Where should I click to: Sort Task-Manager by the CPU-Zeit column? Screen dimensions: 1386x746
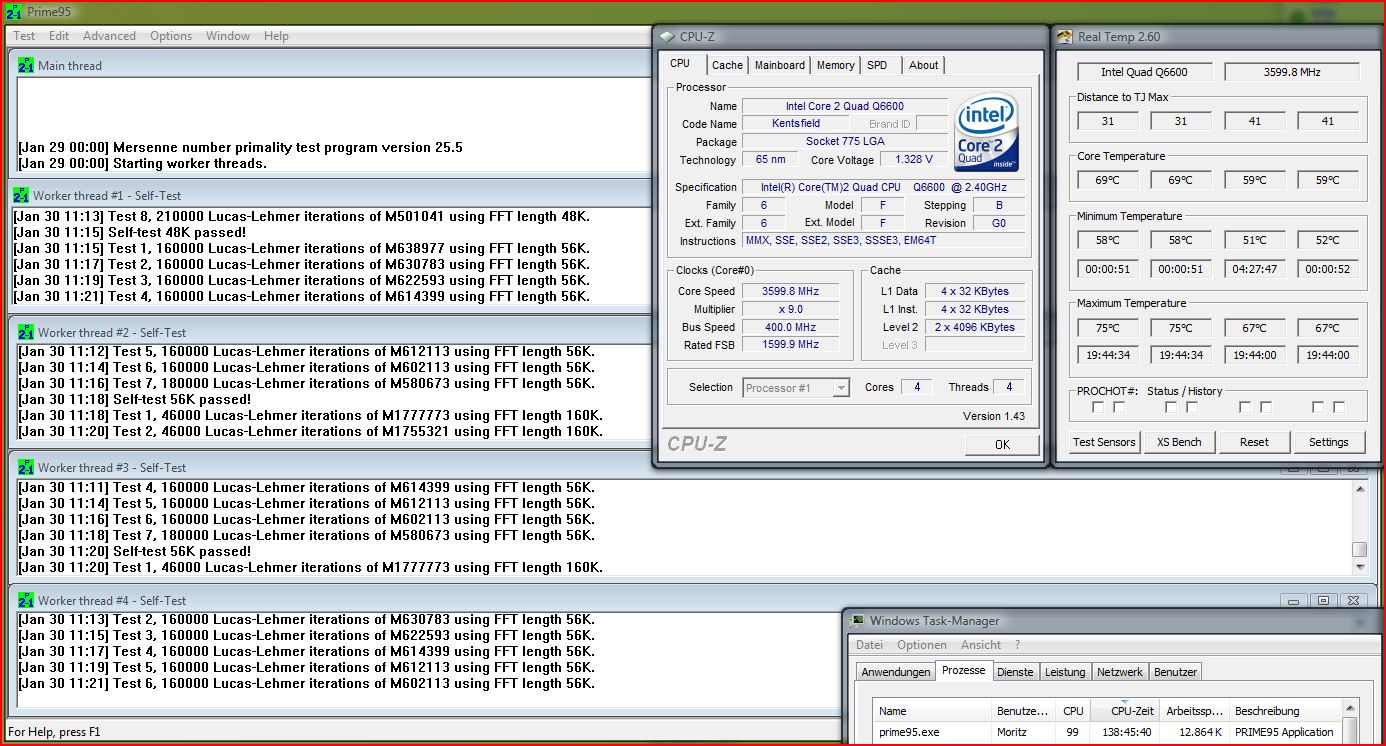click(x=1126, y=711)
